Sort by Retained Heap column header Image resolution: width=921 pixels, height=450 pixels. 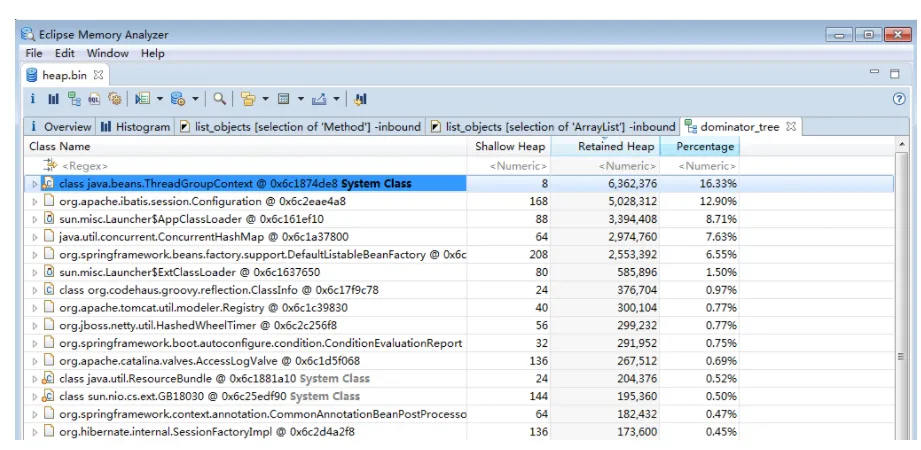click(x=605, y=146)
